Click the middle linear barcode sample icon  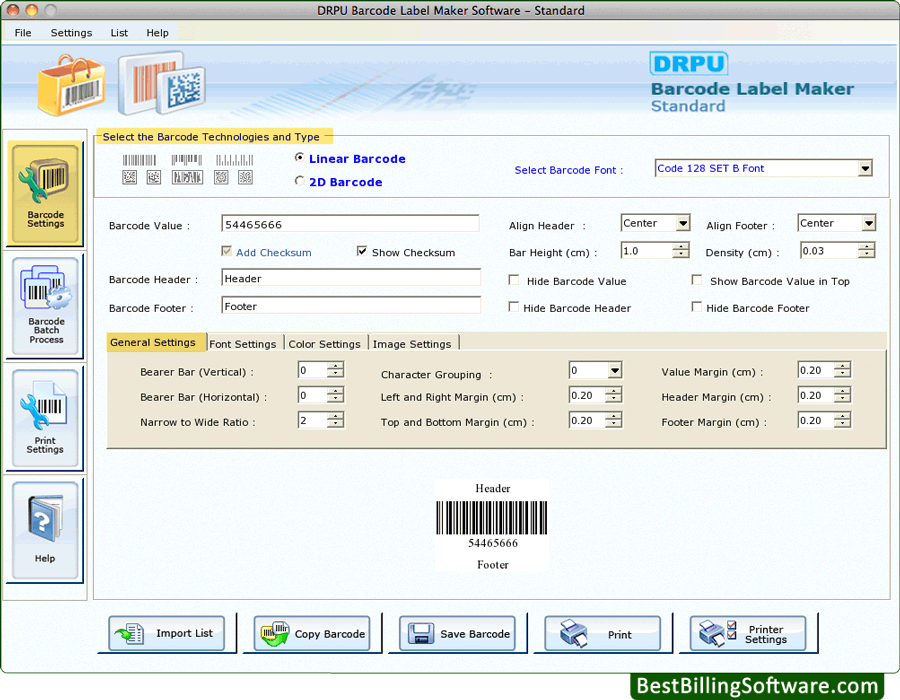187,160
